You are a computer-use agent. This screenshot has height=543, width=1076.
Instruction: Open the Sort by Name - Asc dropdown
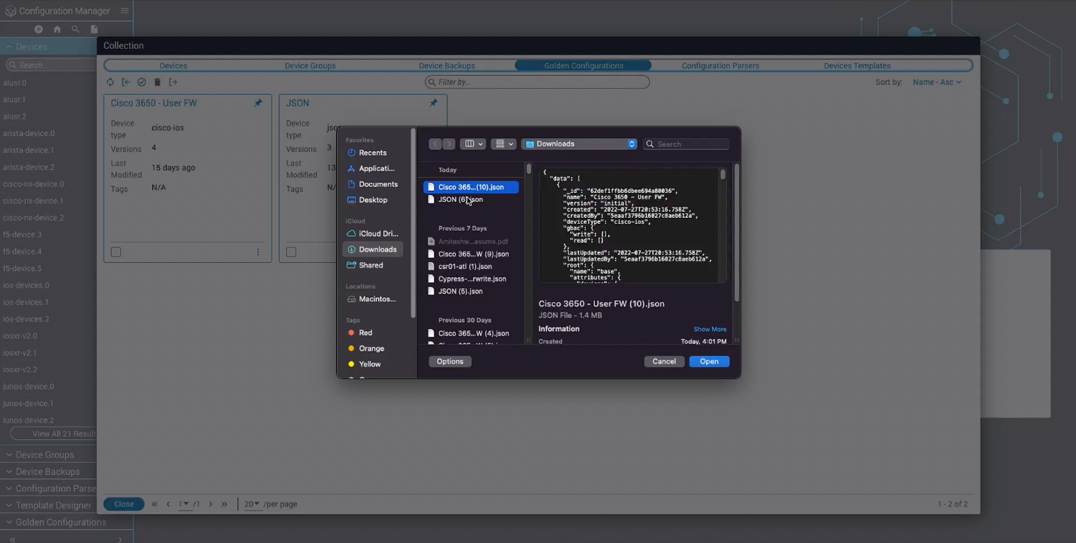936,82
